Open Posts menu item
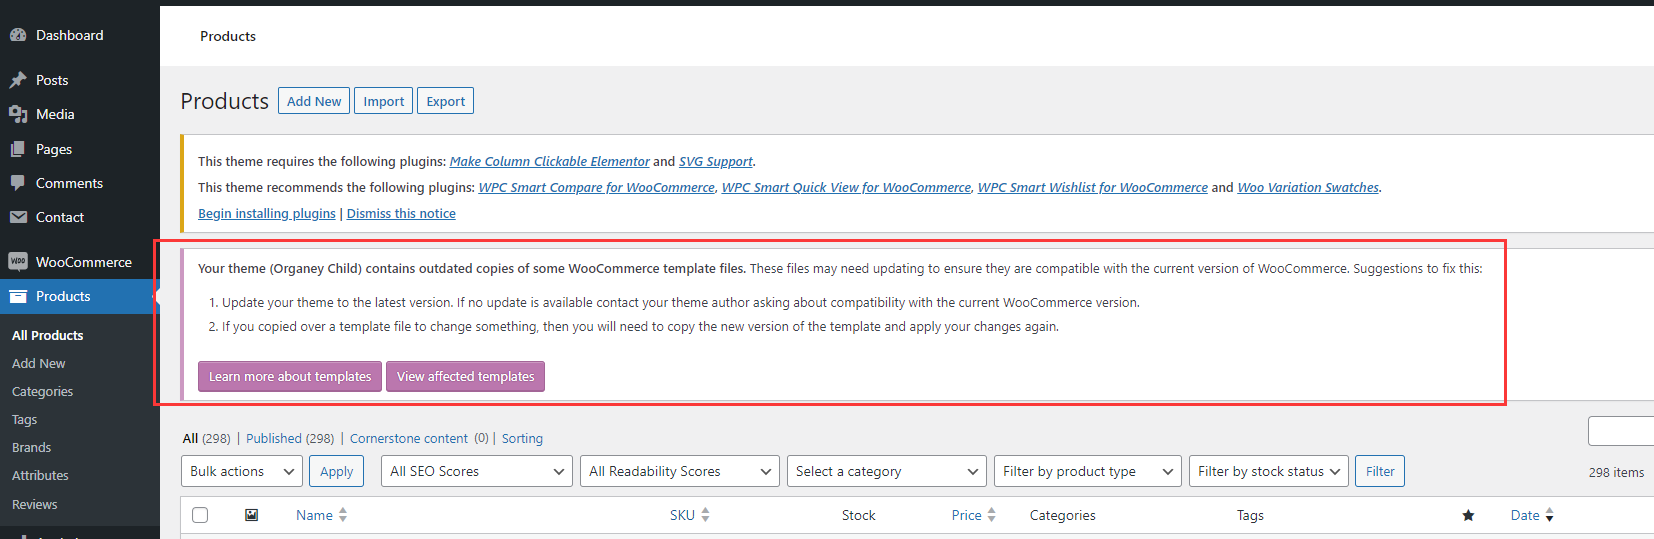 pos(80,80)
